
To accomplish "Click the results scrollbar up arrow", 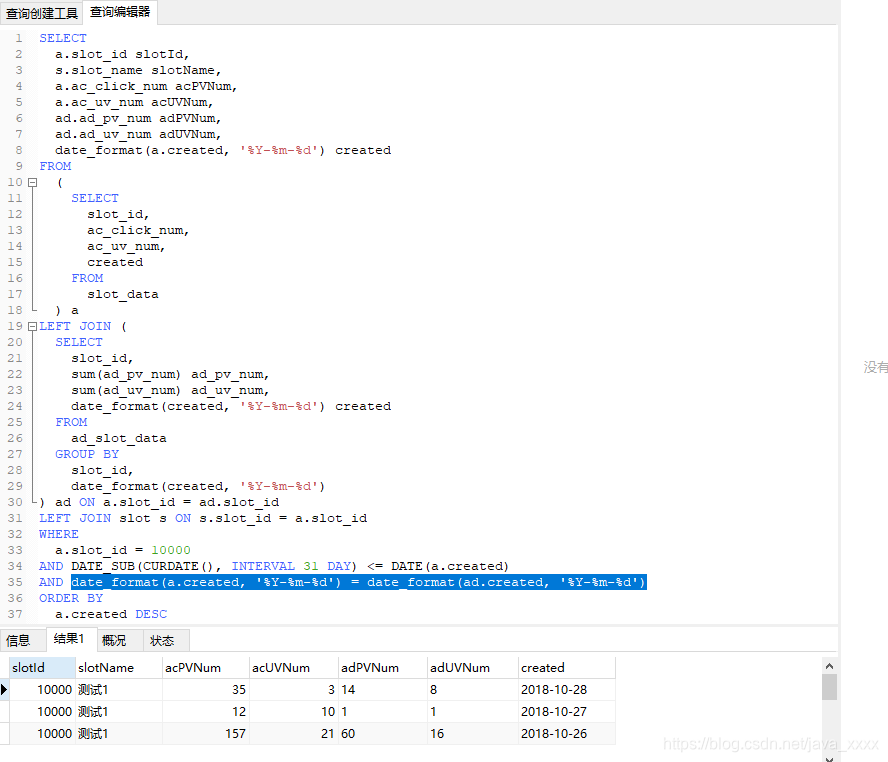I will point(829,666).
